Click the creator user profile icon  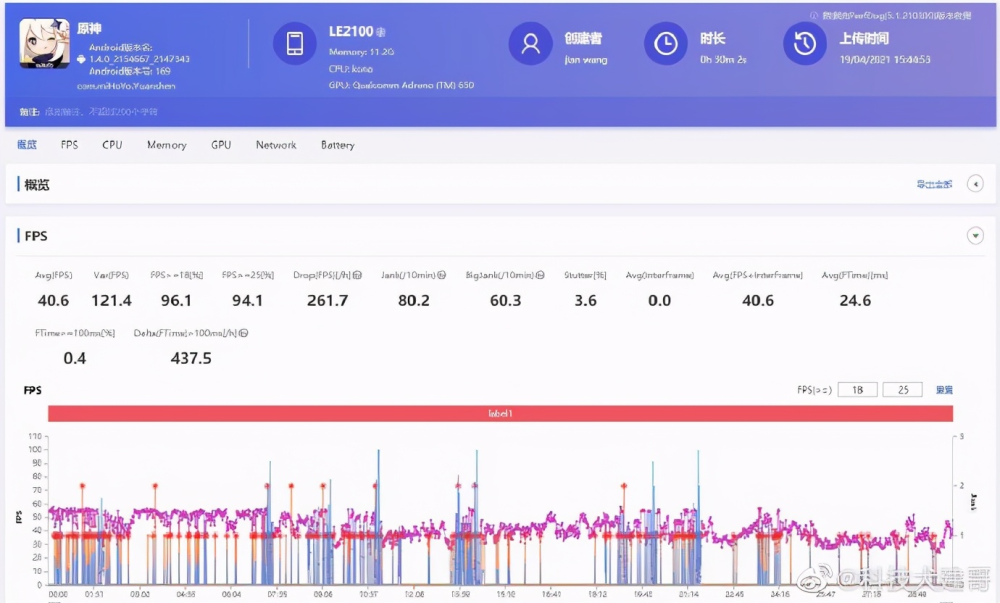click(530, 43)
